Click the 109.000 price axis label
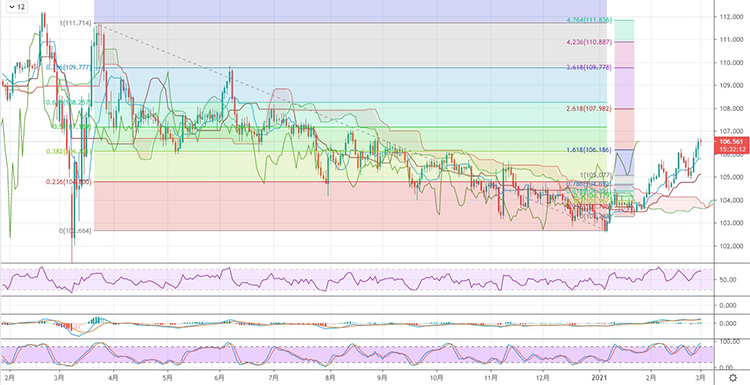This screenshot has width=750, height=385. click(x=731, y=86)
